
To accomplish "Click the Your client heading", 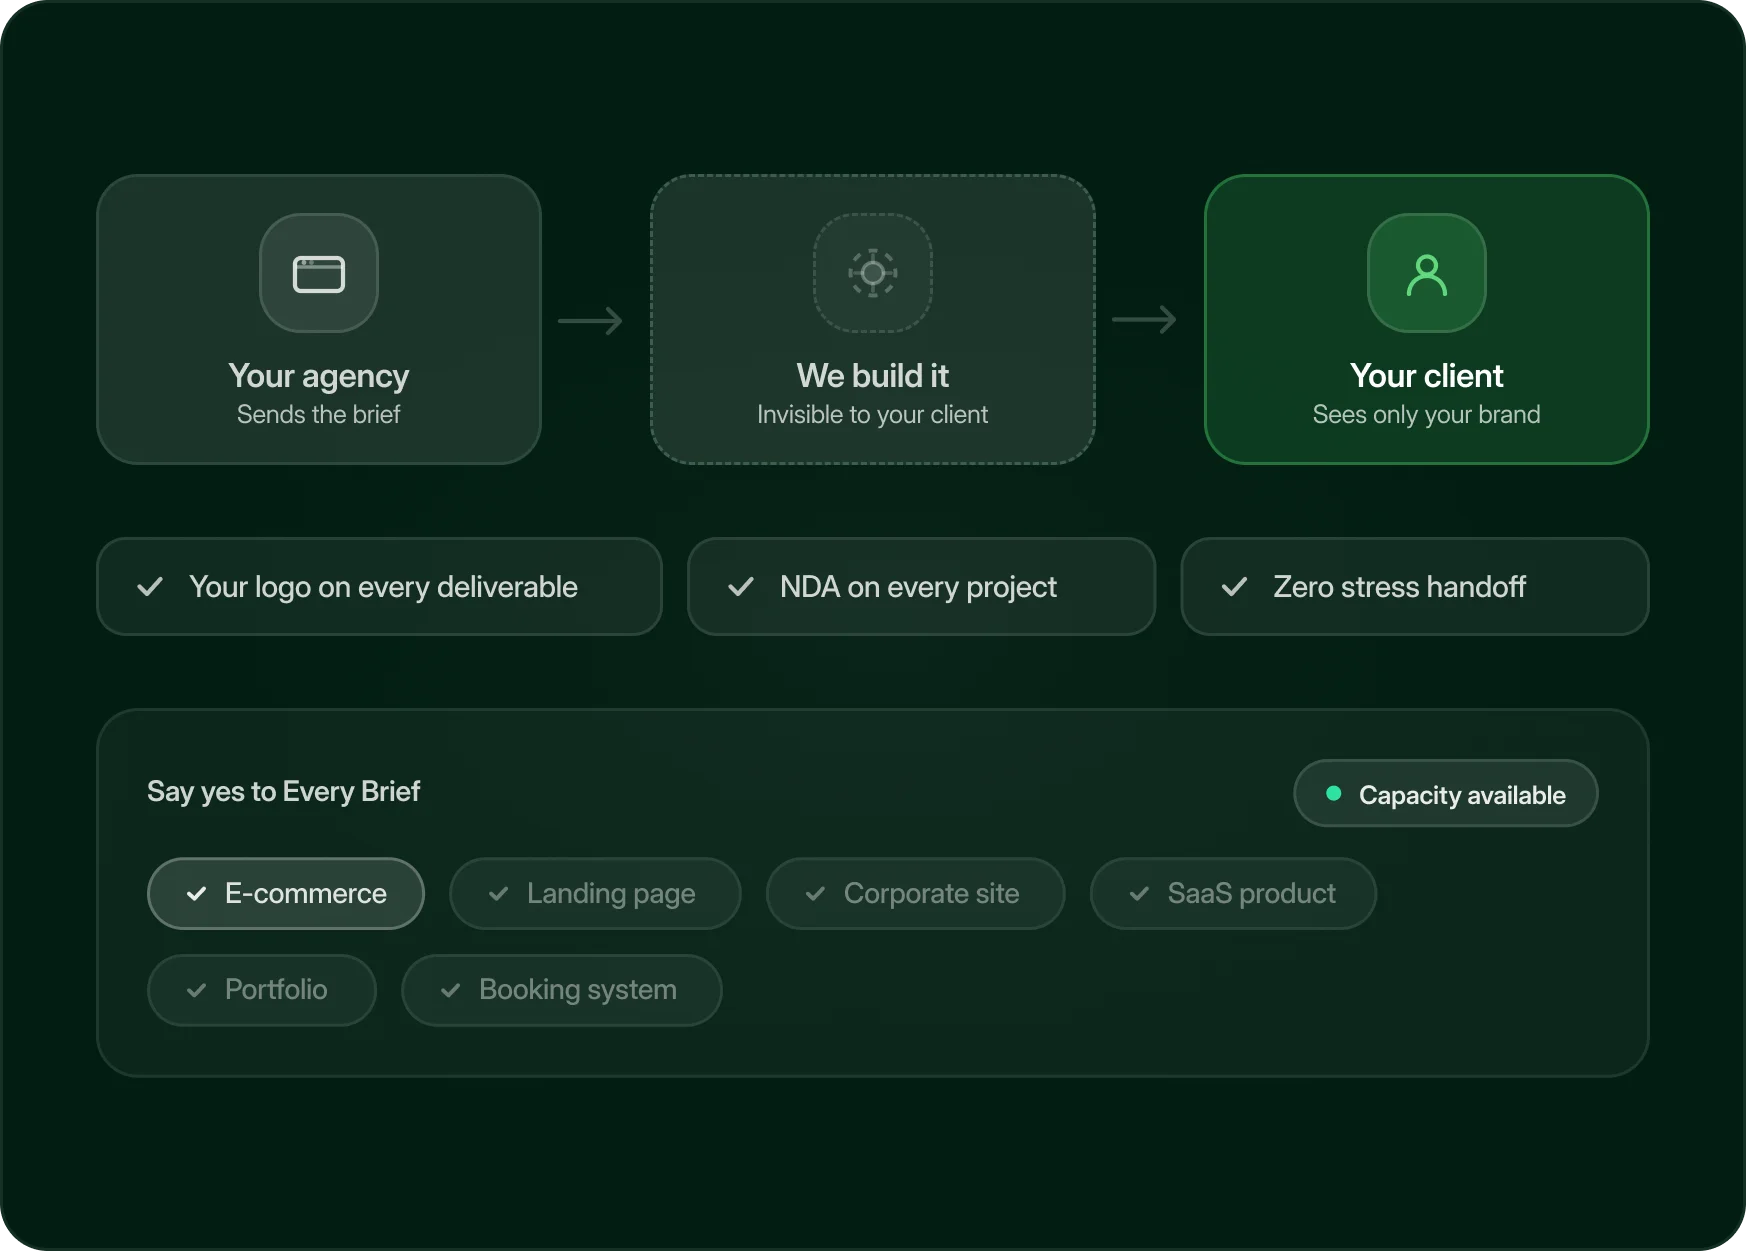I will click(x=1427, y=376).
